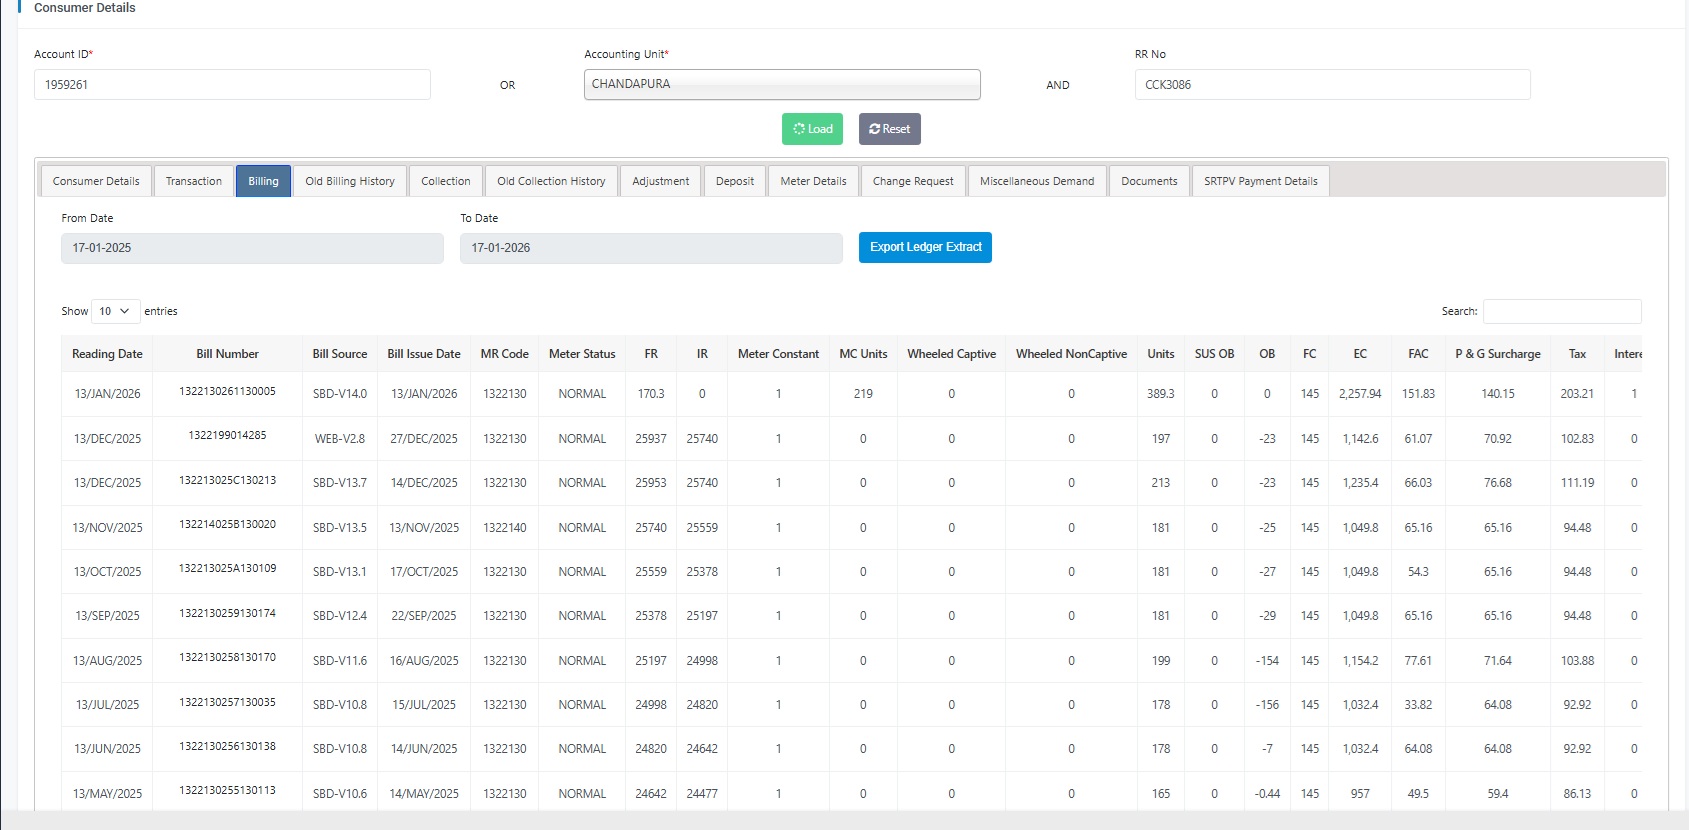Open the Transaction tab
The image size is (1689, 830).
[x=193, y=181]
